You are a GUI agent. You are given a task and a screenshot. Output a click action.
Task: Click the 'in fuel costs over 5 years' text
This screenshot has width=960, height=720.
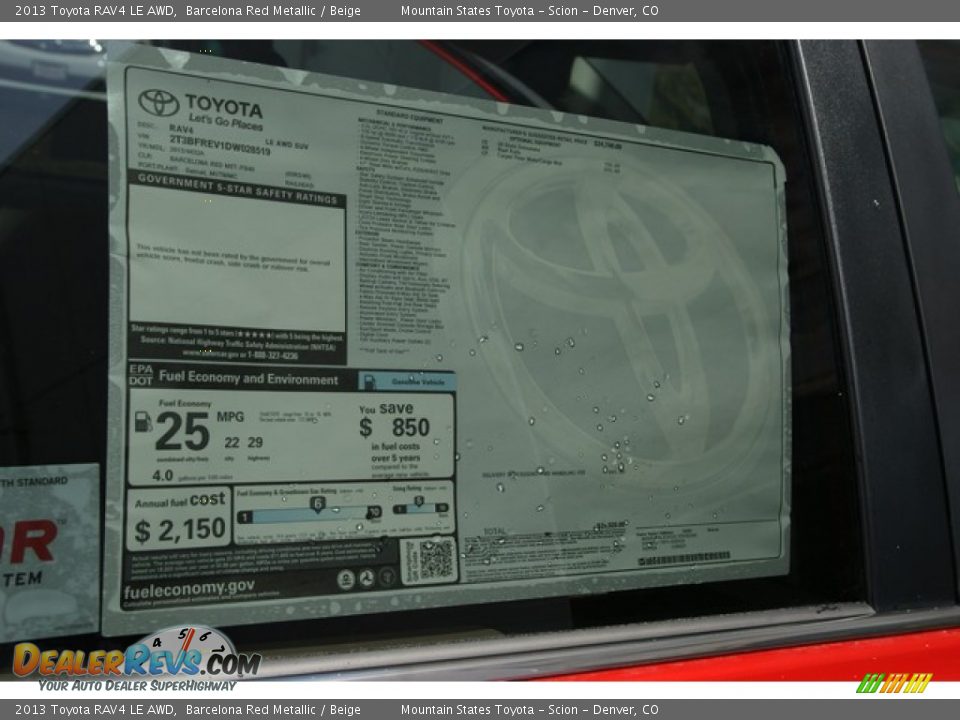tap(396, 452)
